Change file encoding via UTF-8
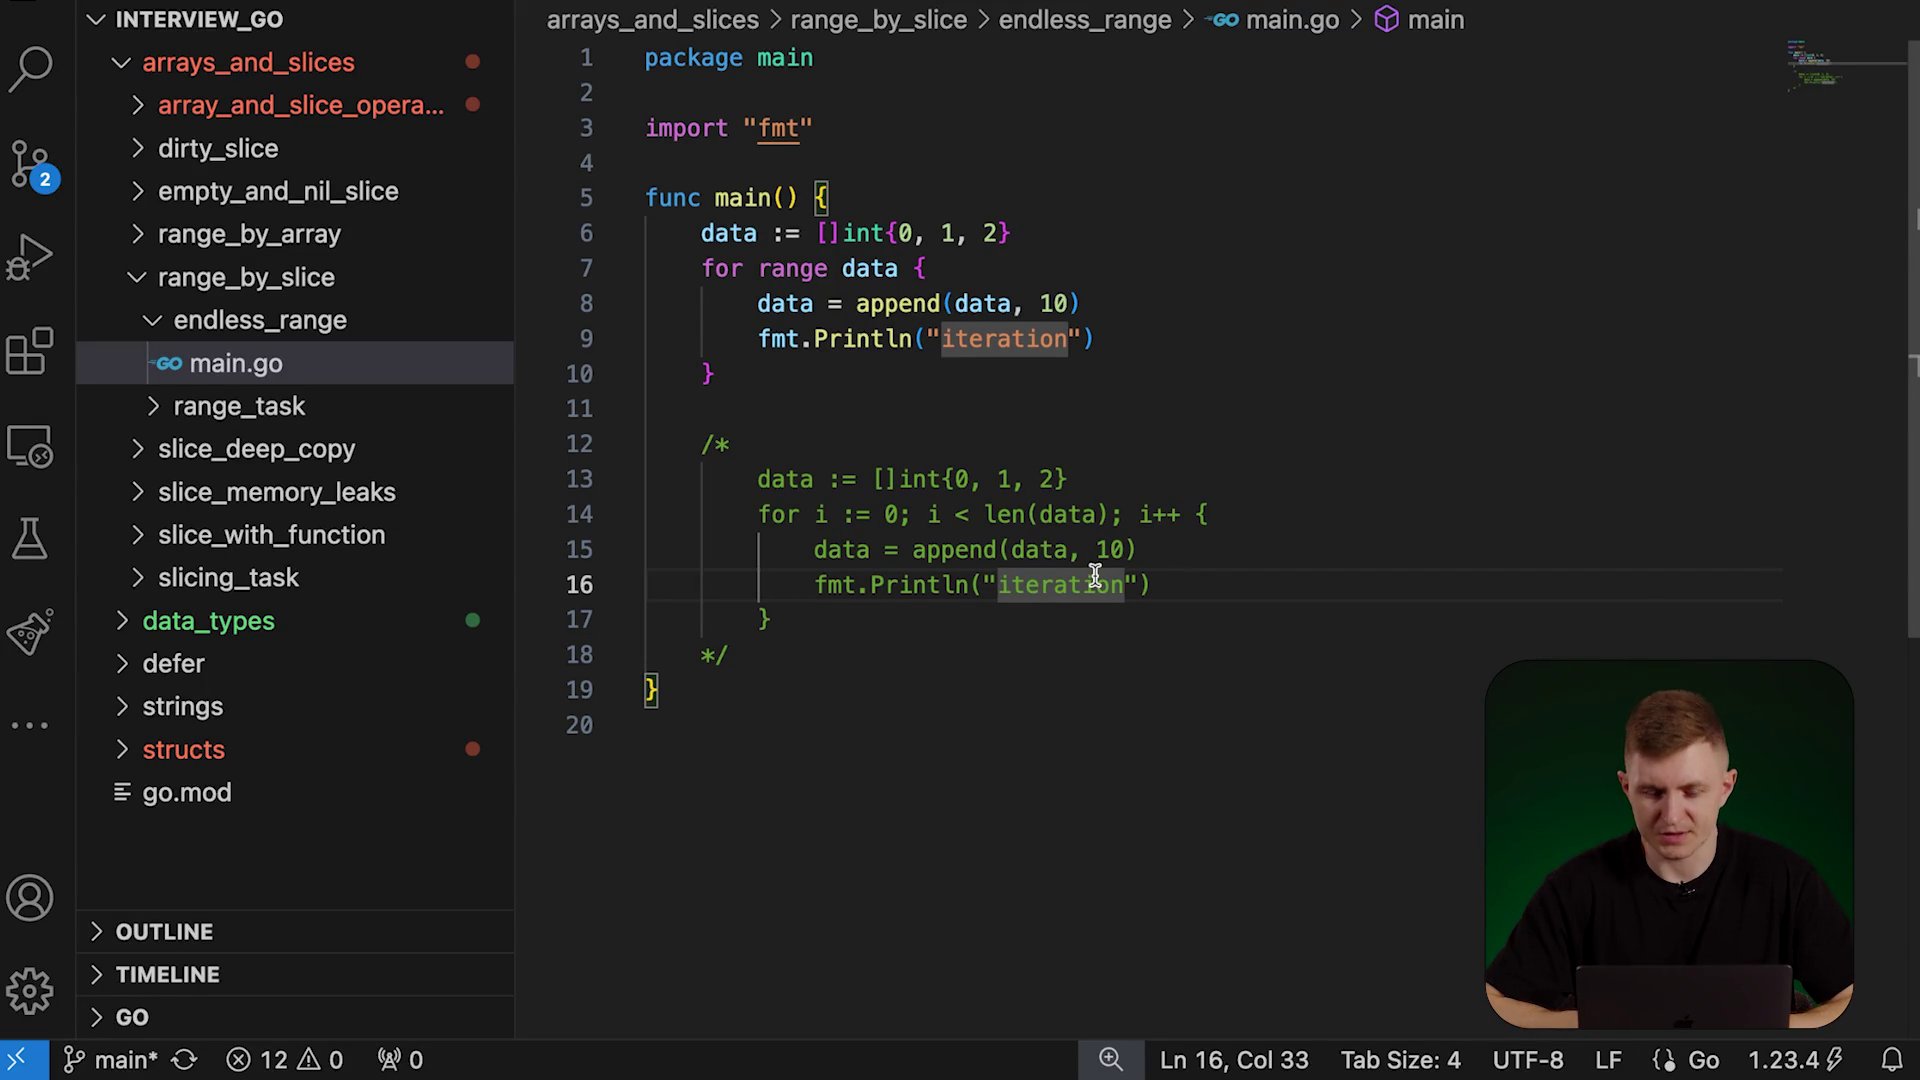Screen dimensions: 1920x1080 click(1528, 1060)
